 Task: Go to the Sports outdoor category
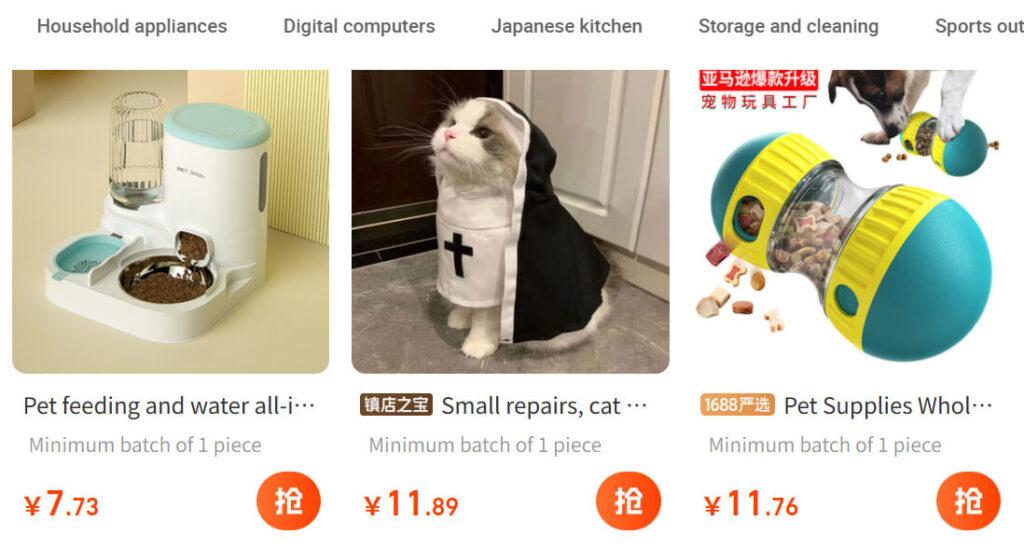pos(979,26)
